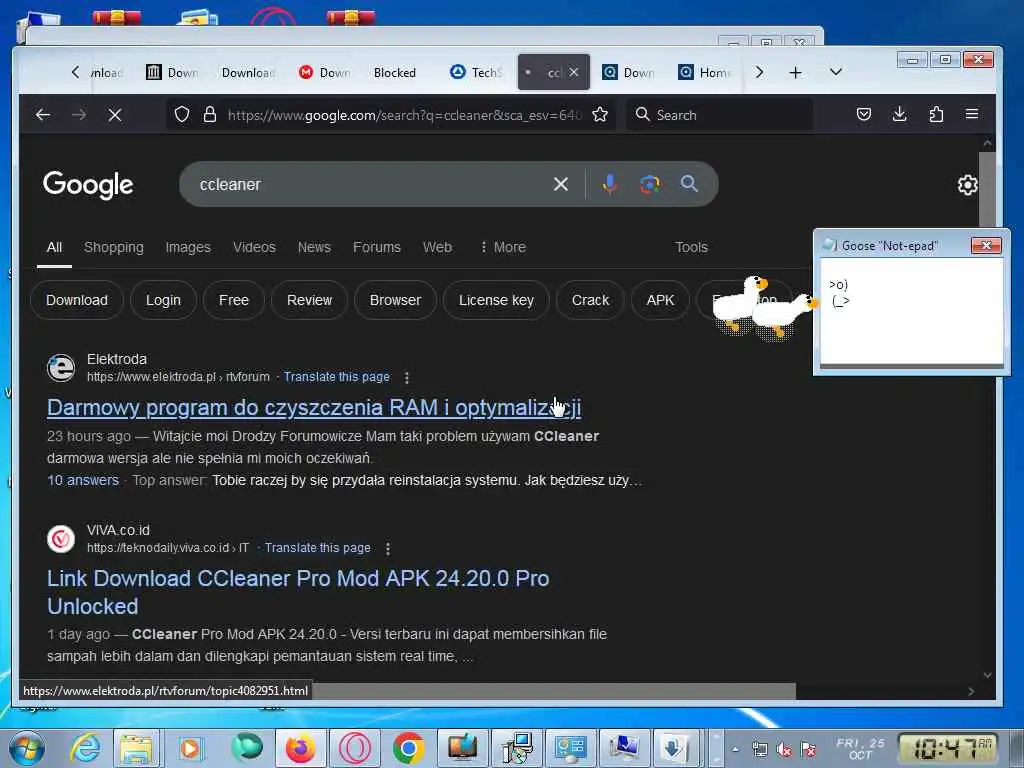Click the Download suggestion chip

[77, 300]
